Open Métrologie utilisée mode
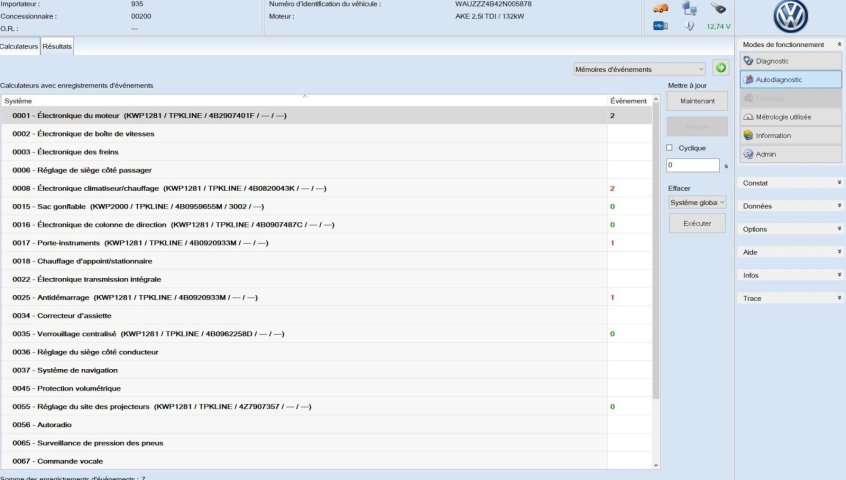Image resolution: width=846 pixels, height=480 pixels. (790, 116)
